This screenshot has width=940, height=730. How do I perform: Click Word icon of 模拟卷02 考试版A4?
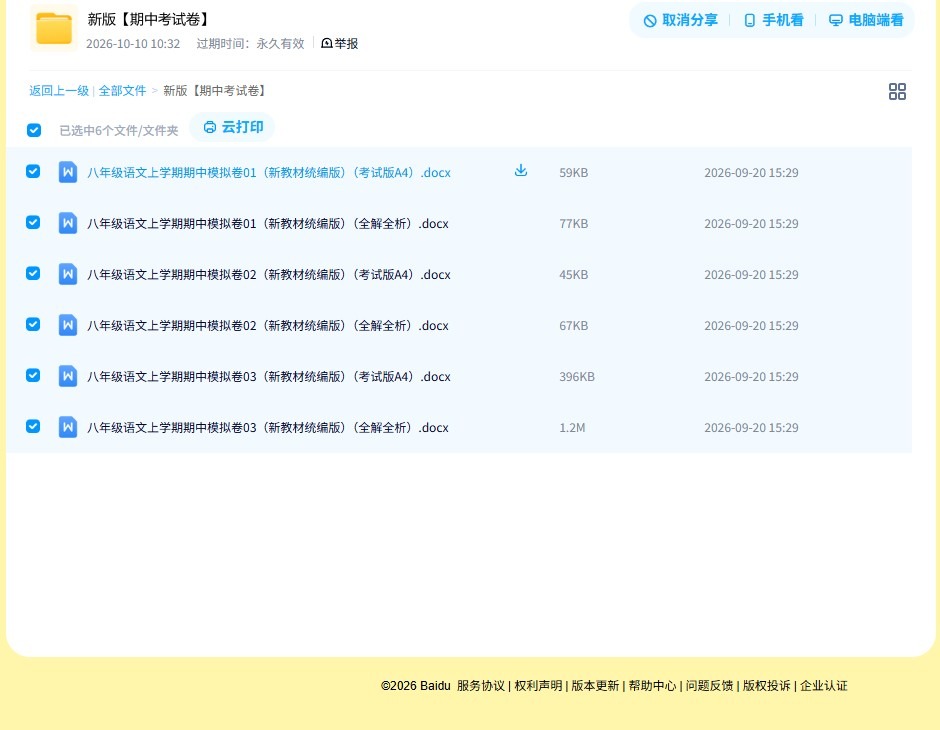[x=68, y=274]
